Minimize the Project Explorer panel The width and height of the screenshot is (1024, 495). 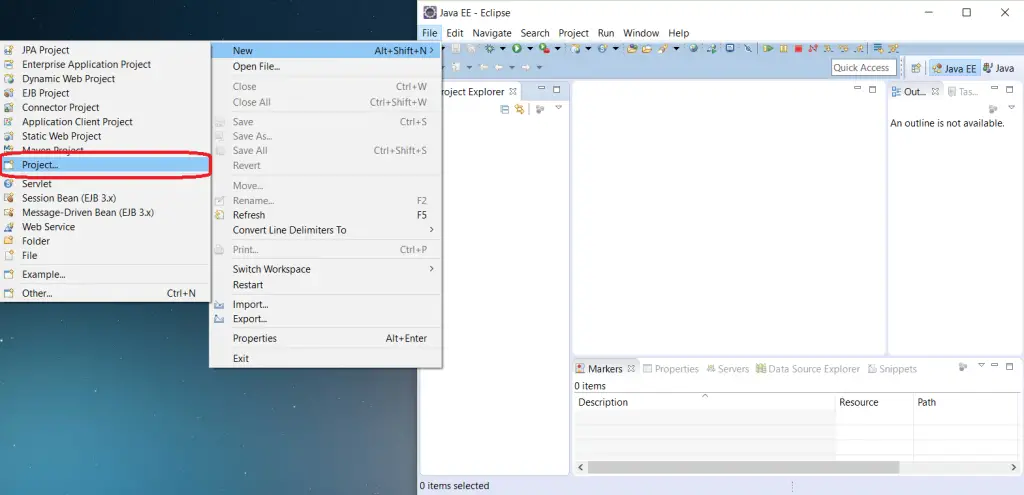click(x=541, y=89)
